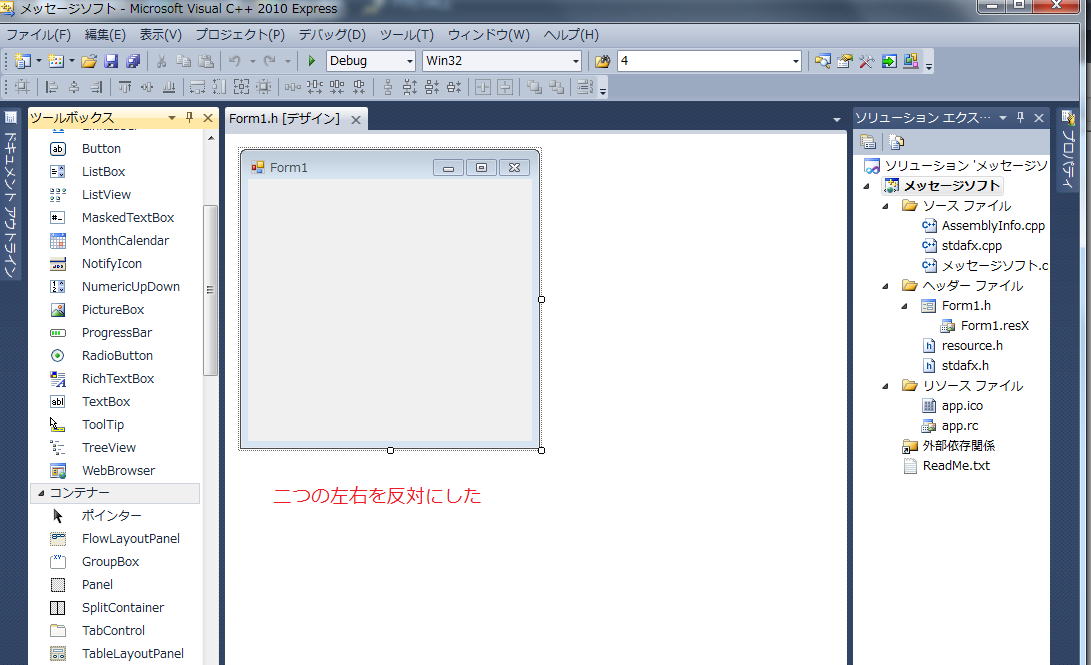Open the active documents list dropdown arrow
1091x665 pixels.
pos(836,120)
